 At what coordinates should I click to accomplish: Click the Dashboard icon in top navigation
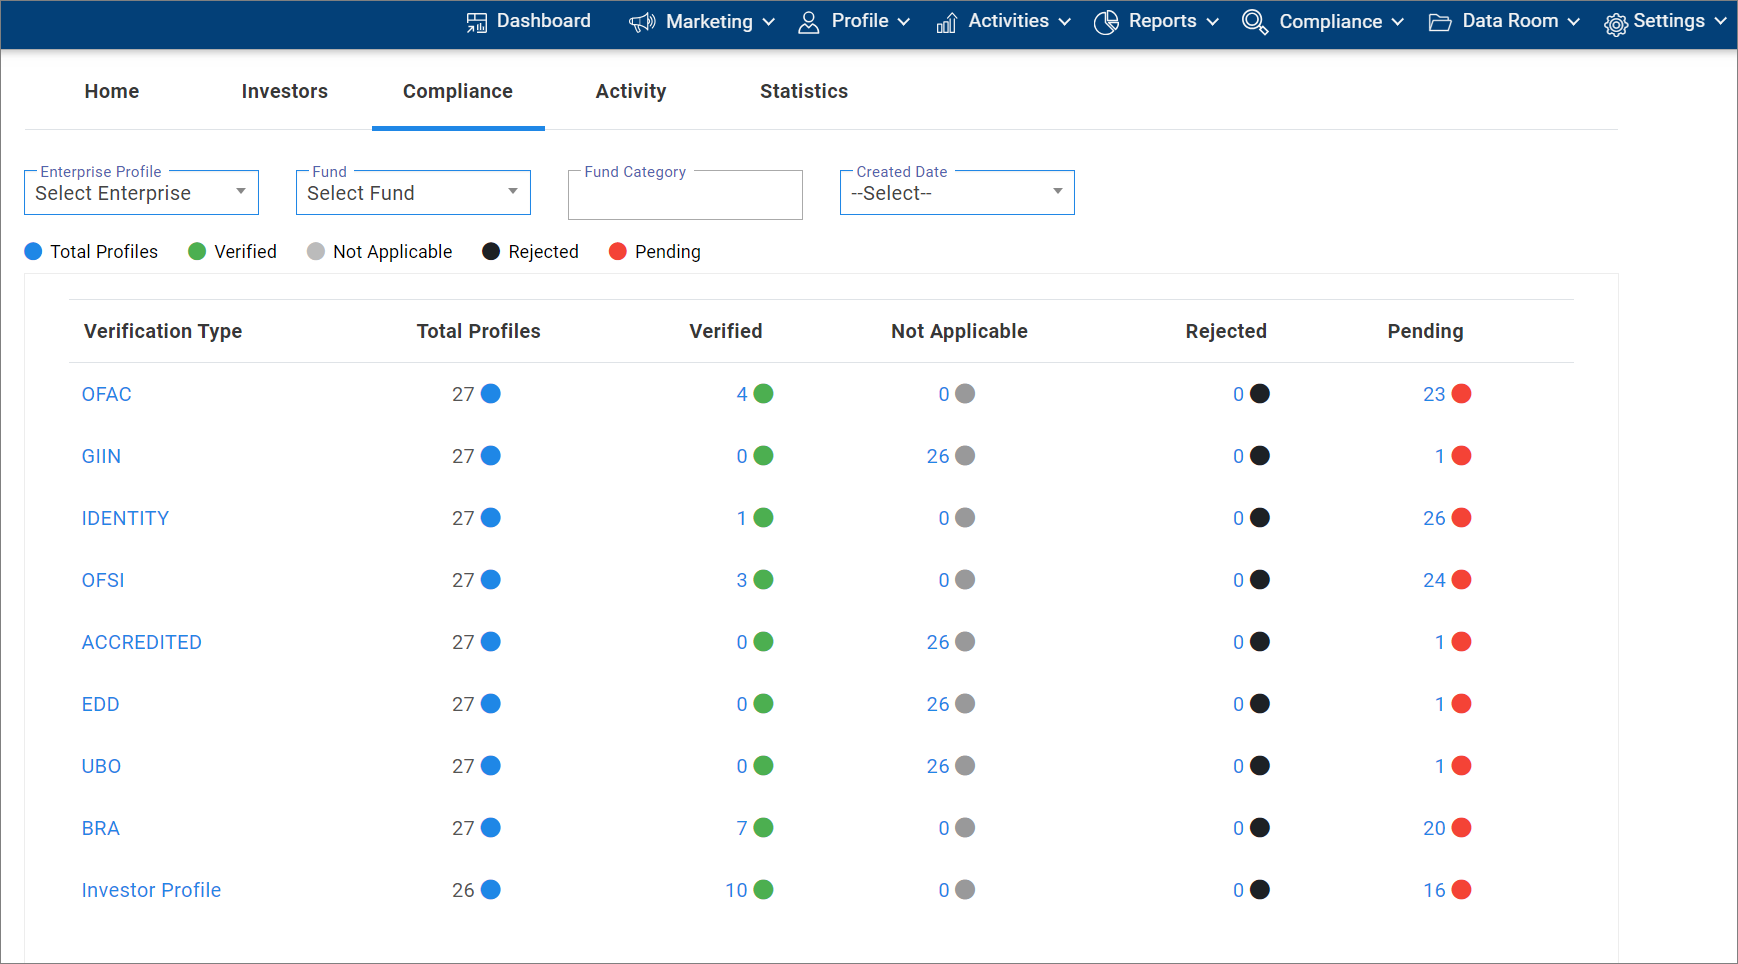(x=477, y=22)
